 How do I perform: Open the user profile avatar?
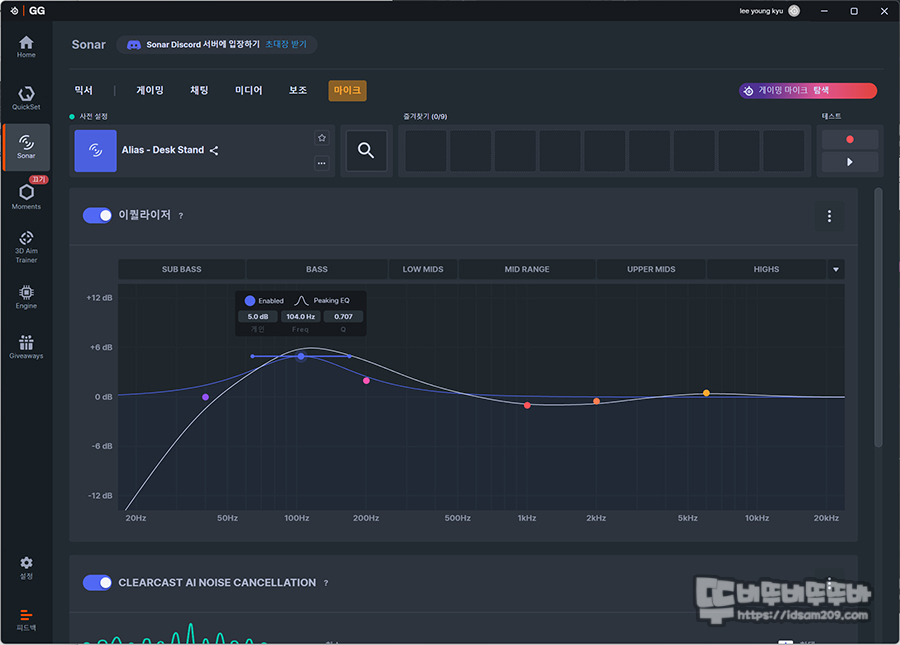click(794, 11)
